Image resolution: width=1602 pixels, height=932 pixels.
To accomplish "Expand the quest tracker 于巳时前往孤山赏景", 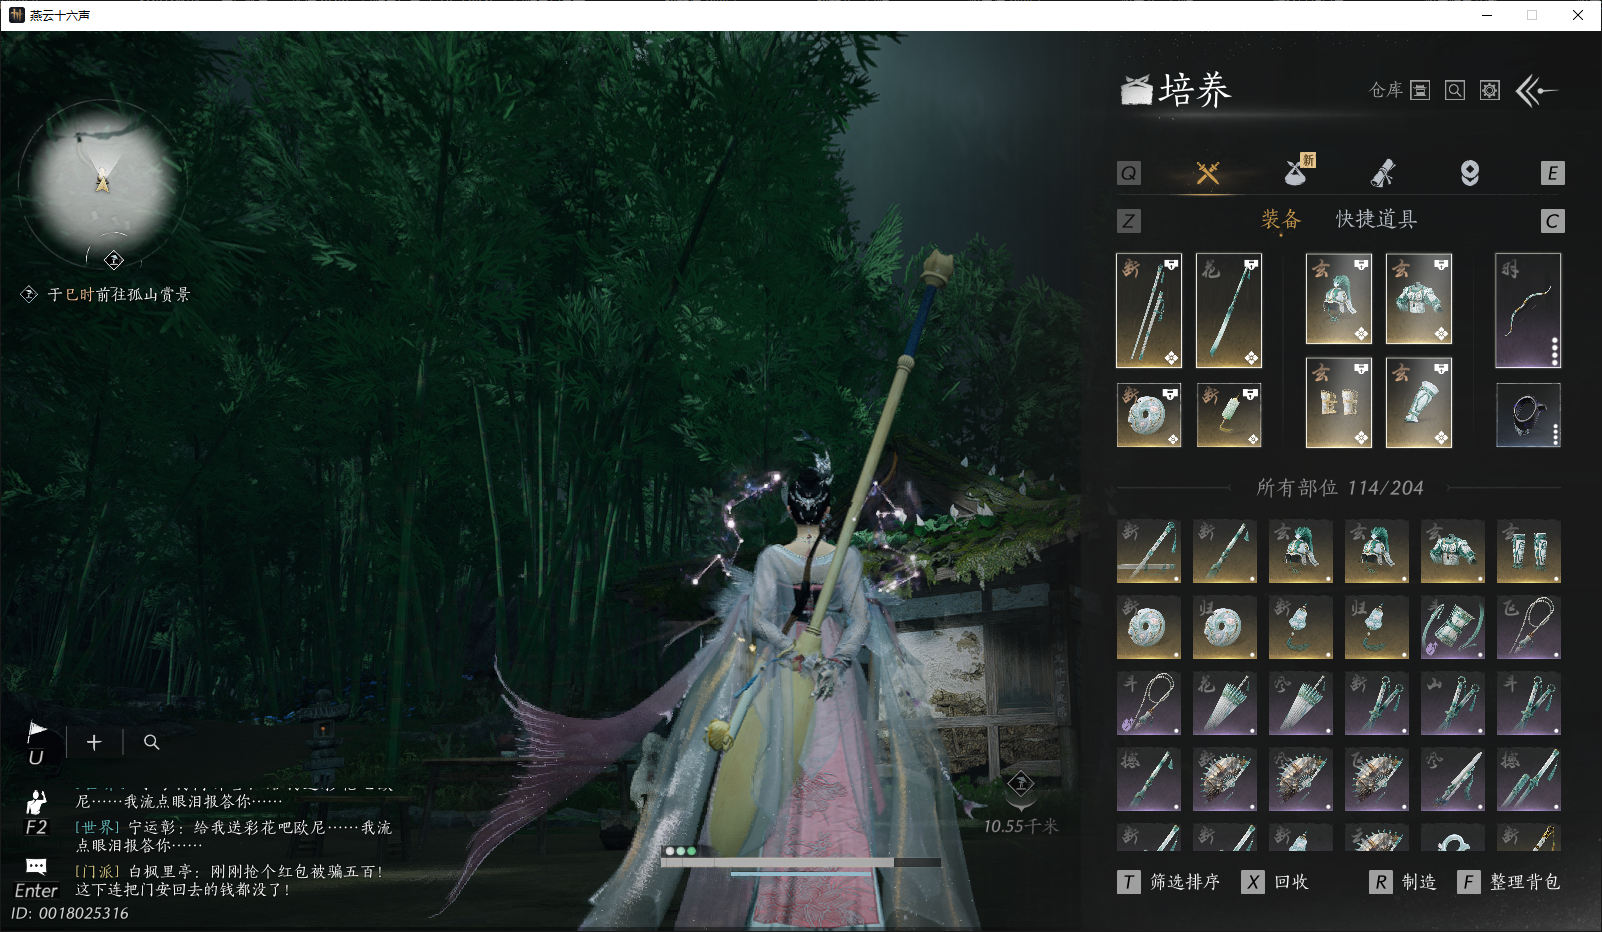I will [x=118, y=294].
